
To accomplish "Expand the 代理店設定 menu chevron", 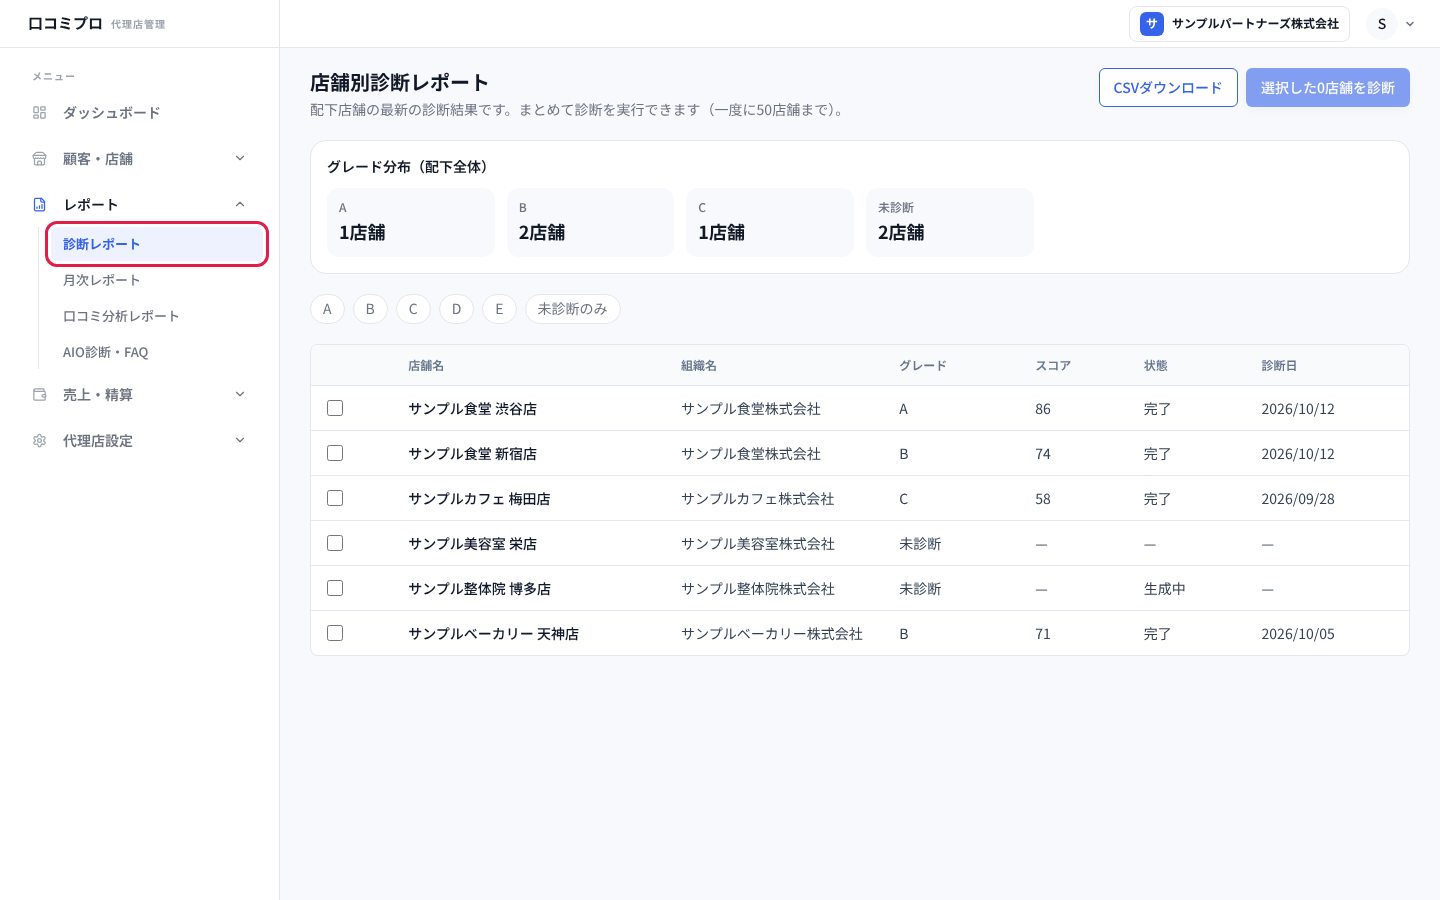I will pos(240,440).
